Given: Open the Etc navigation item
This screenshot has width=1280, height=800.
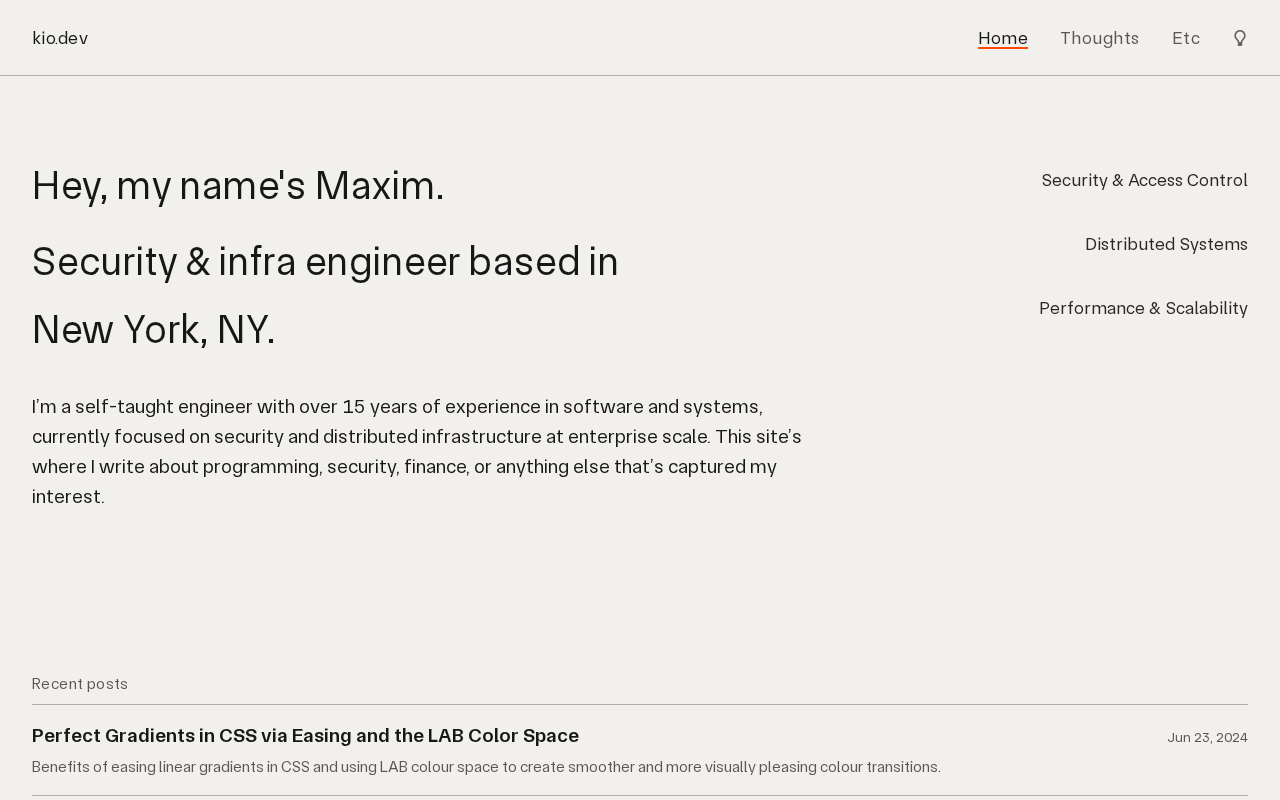Looking at the screenshot, I should pyautogui.click(x=1186, y=38).
